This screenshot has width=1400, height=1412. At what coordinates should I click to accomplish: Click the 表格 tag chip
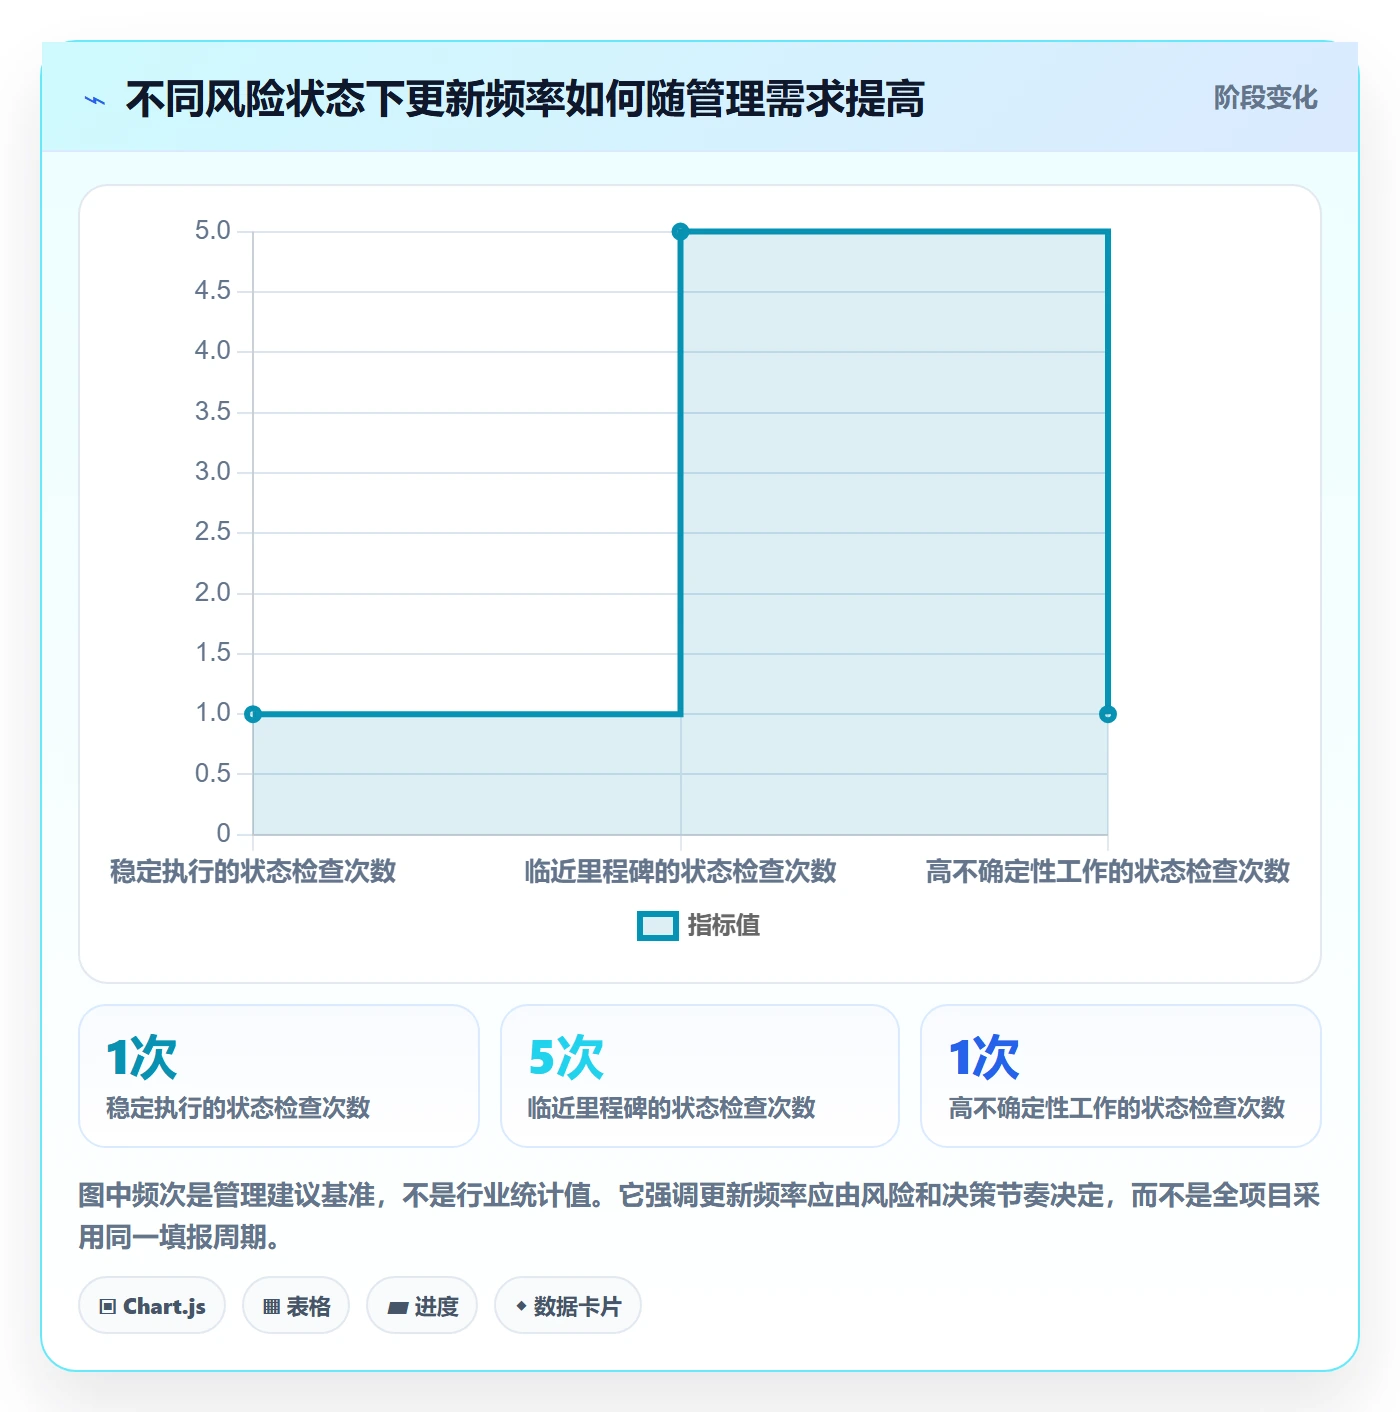click(x=296, y=1306)
